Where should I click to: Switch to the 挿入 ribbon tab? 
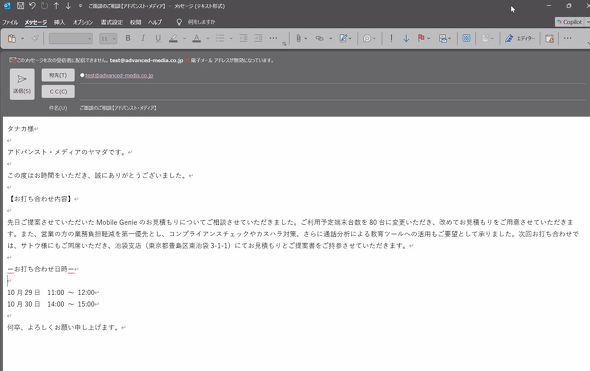(59, 22)
